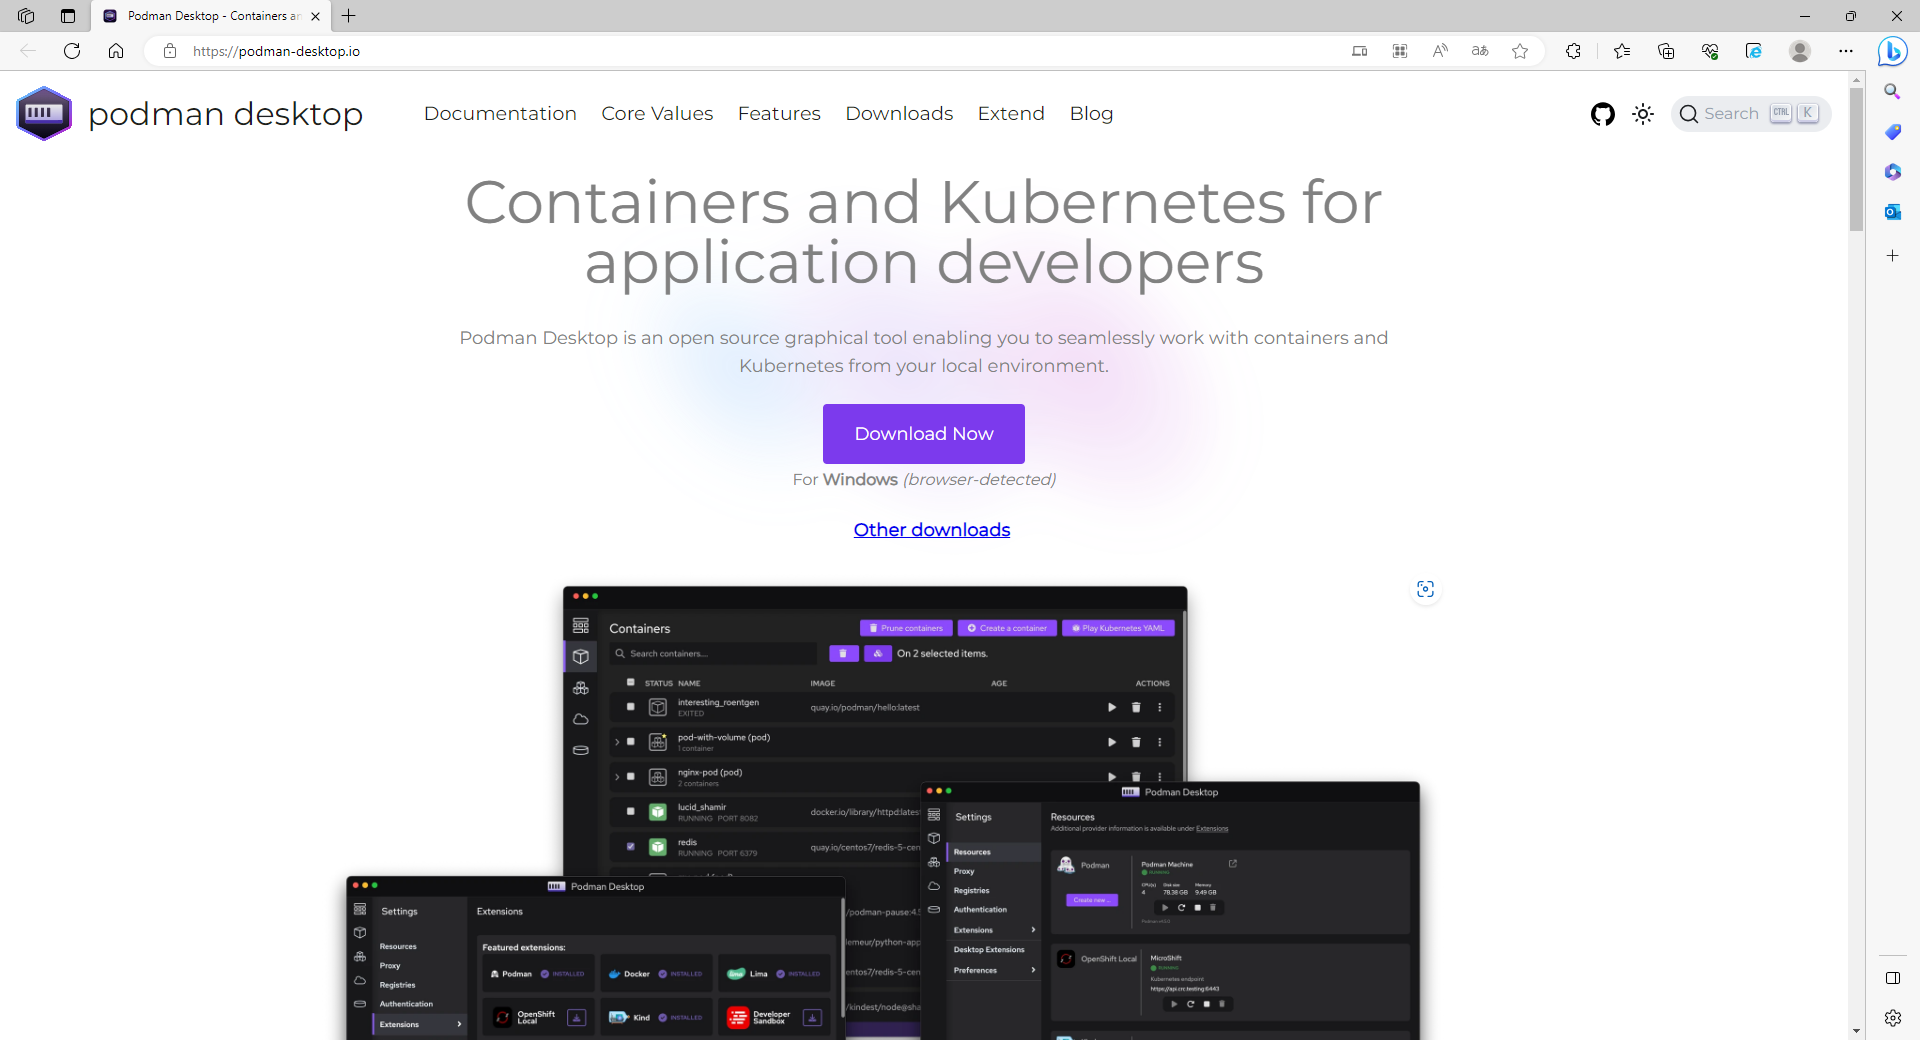
Task: Open the Extend menu item
Action: click(x=1011, y=114)
